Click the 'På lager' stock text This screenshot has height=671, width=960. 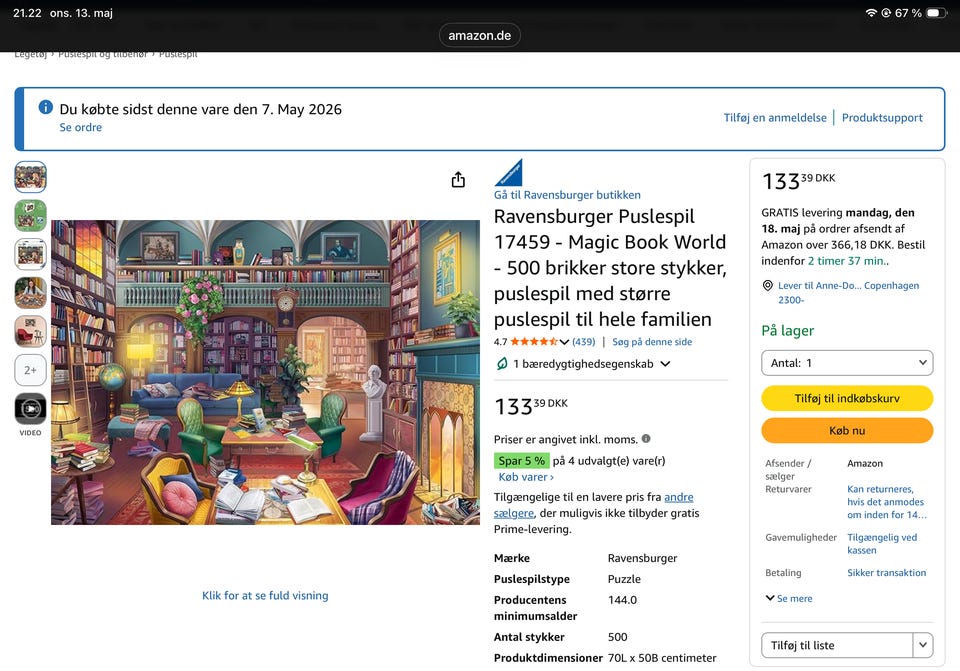point(787,331)
